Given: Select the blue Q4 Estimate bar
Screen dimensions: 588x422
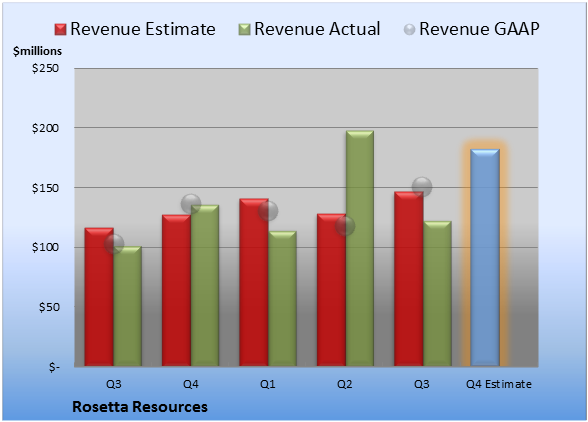Looking at the screenshot, I should 485,257.
